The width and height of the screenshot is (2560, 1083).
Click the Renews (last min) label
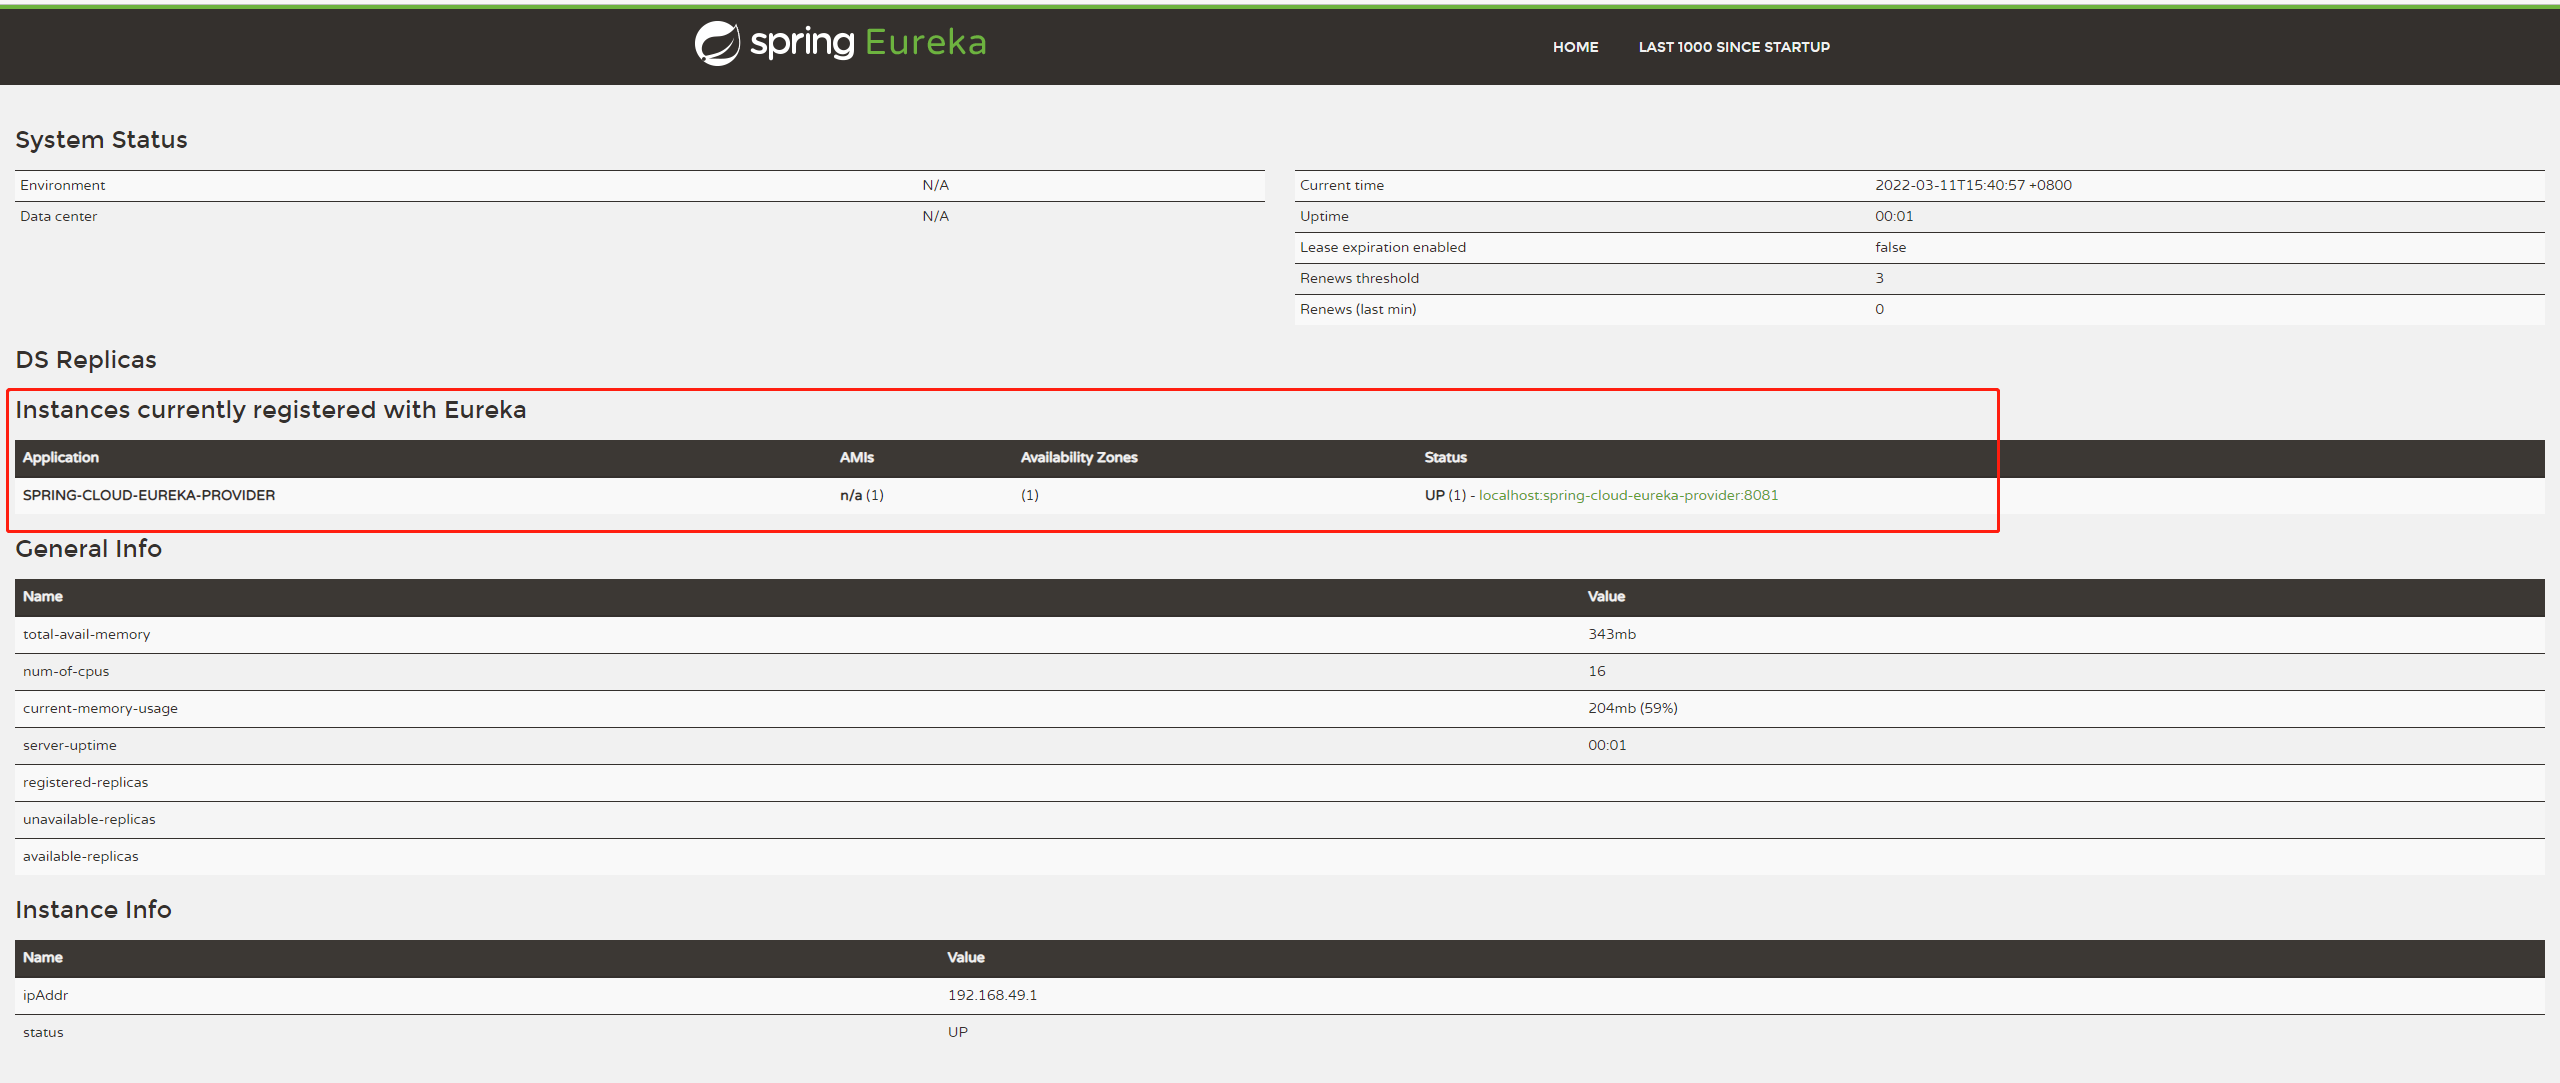click(x=1358, y=309)
